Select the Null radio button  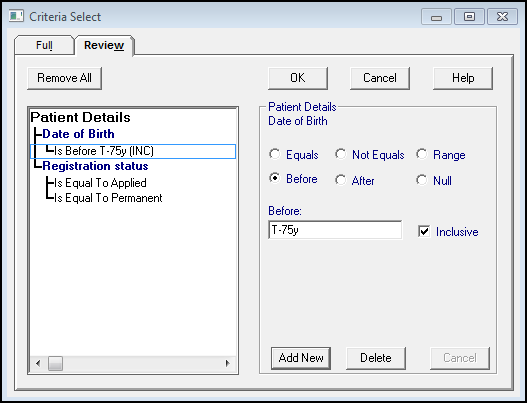421,180
